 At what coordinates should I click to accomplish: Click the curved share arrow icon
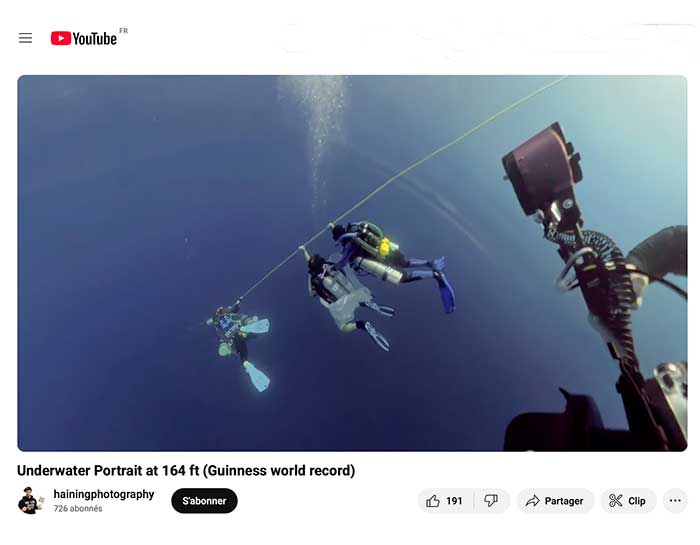click(x=533, y=501)
